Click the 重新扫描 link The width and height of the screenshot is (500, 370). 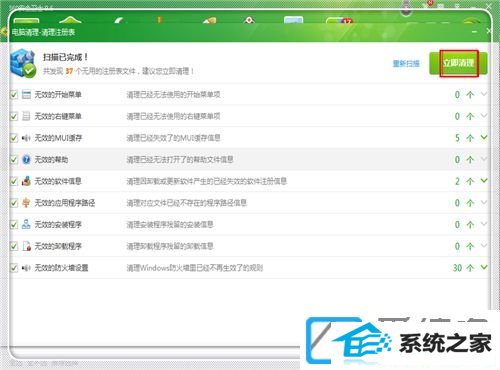click(406, 63)
